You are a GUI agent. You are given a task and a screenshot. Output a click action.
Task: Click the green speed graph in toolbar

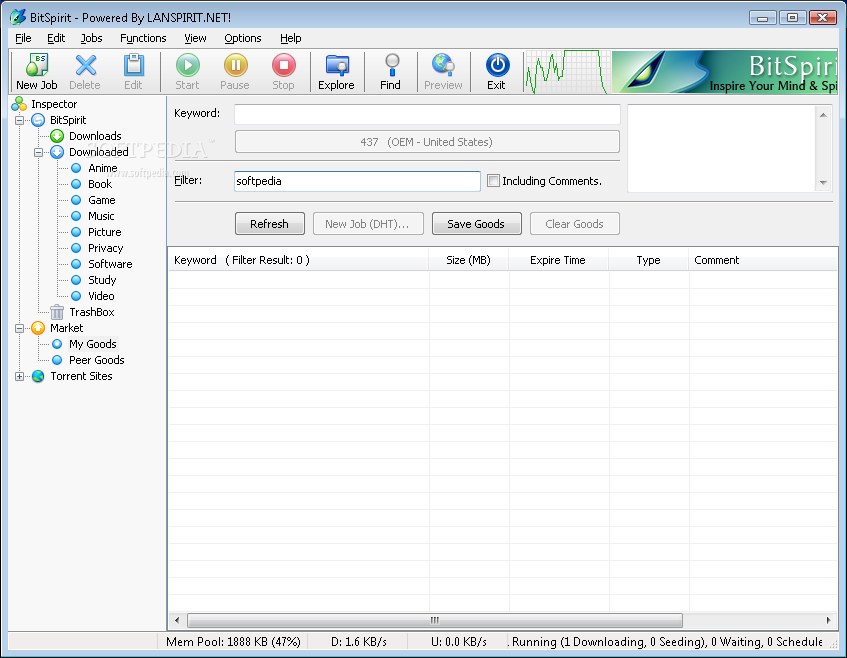[x=567, y=72]
